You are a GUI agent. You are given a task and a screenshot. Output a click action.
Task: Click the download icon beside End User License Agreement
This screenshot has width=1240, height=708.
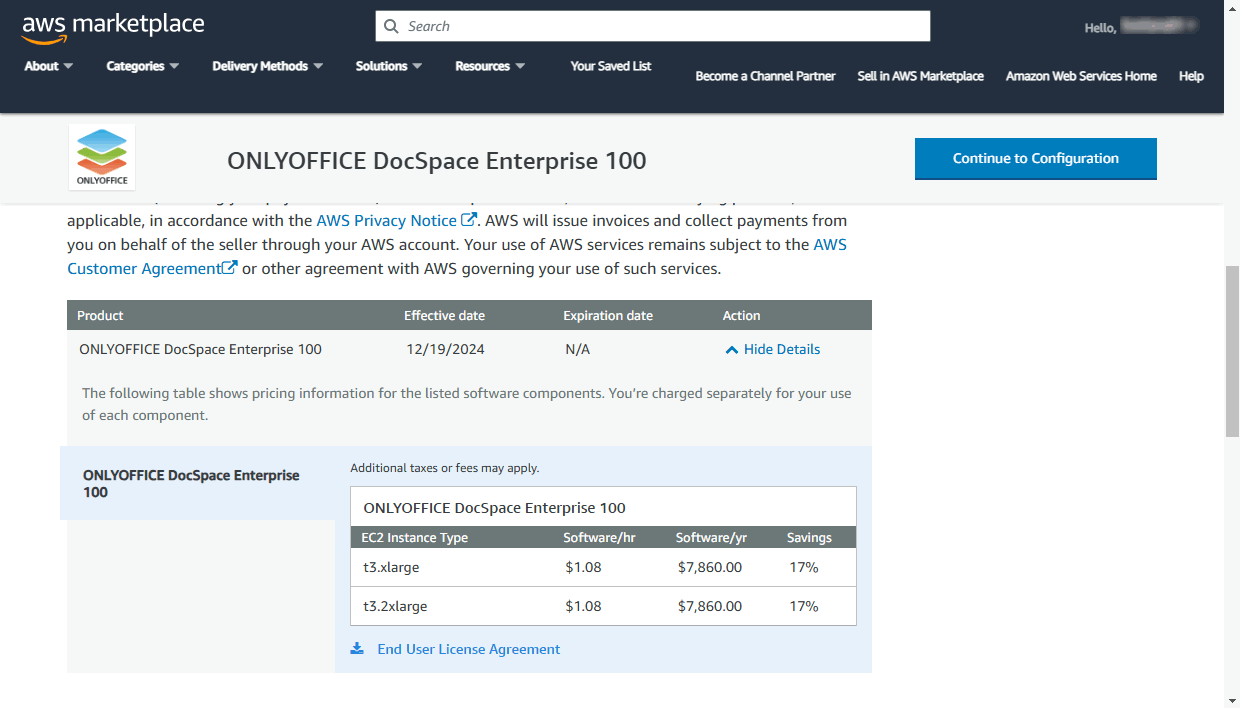357,649
